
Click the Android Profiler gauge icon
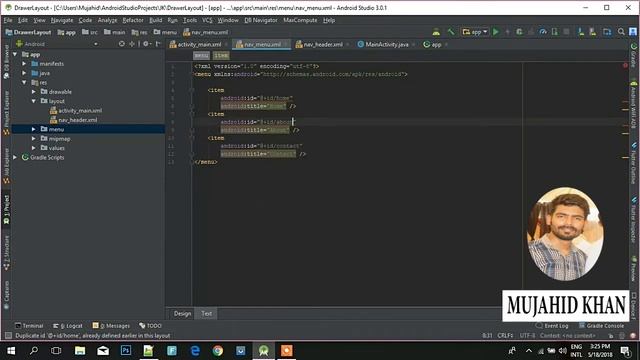[542, 32]
